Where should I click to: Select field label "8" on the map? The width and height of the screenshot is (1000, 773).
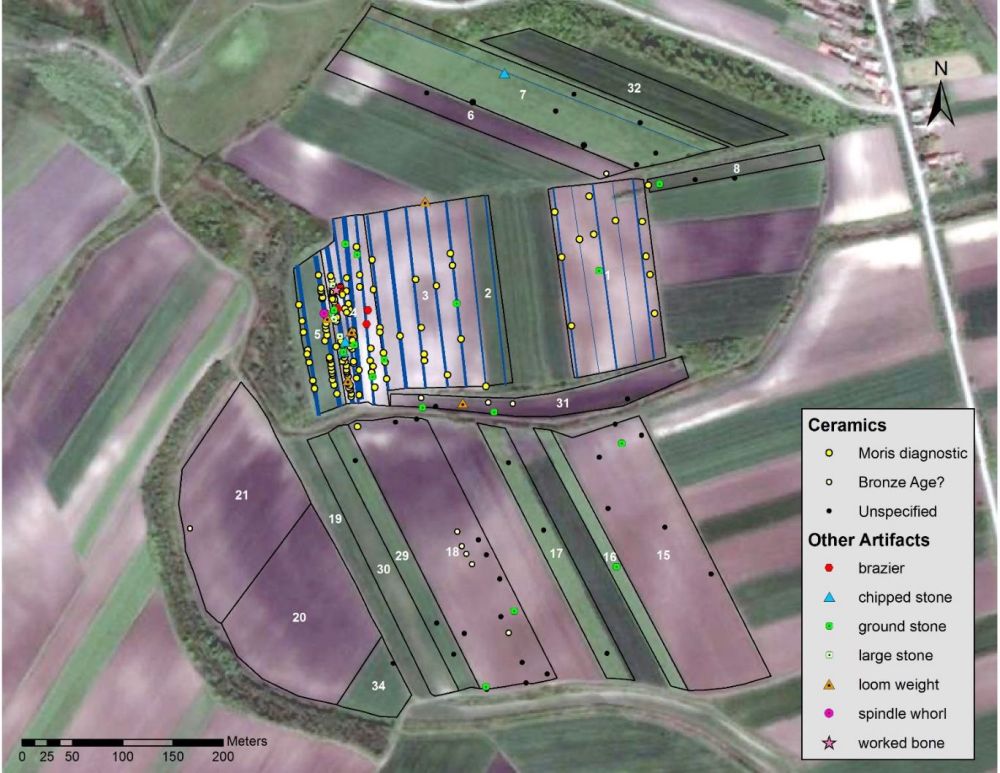pos(737,169)
